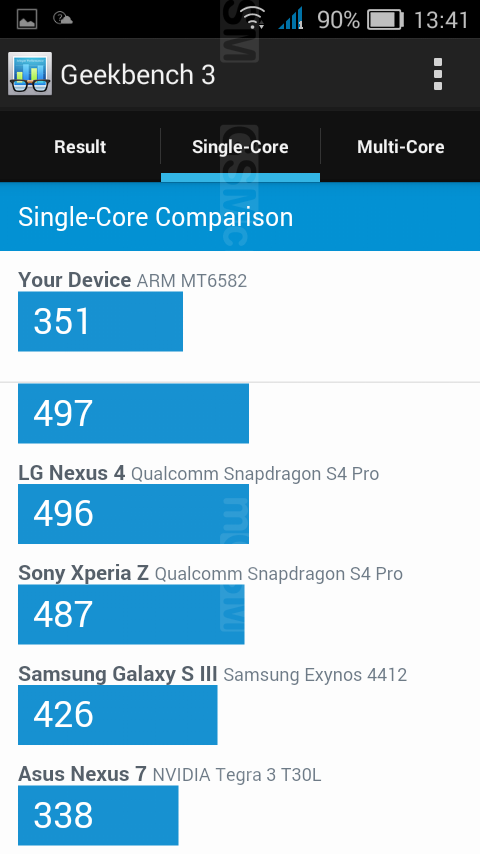Tap the Your Device 351 score bar

tap(100, 321)
